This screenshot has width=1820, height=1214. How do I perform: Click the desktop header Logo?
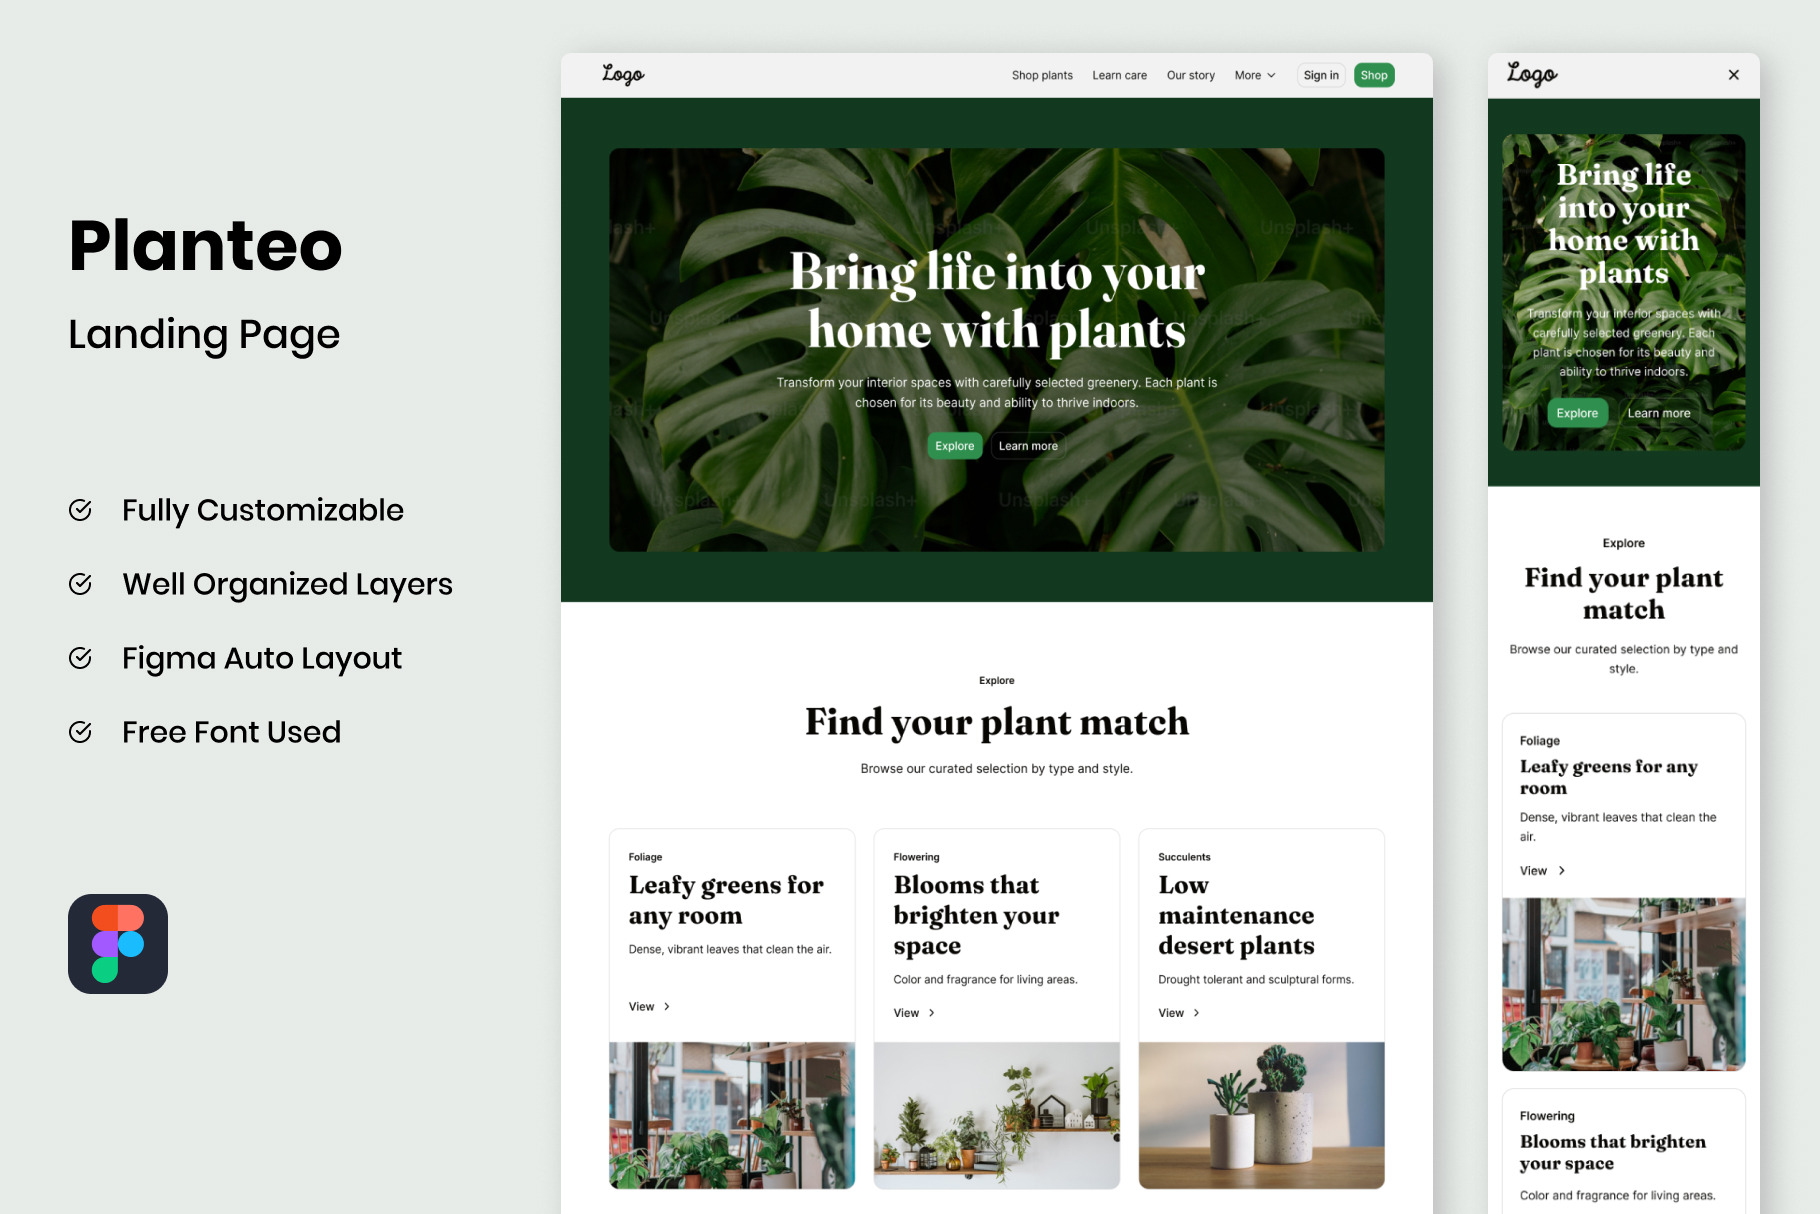(623, 75)
